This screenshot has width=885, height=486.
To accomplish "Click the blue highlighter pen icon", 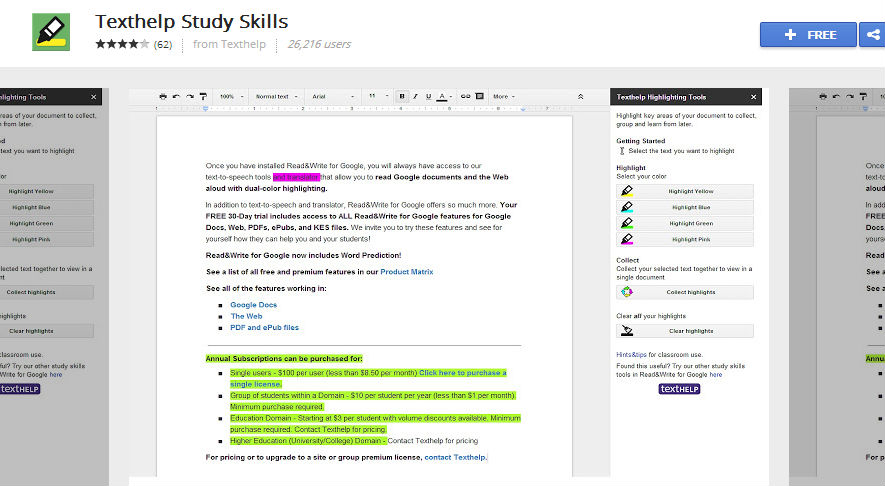I will [x=626, y=207].
